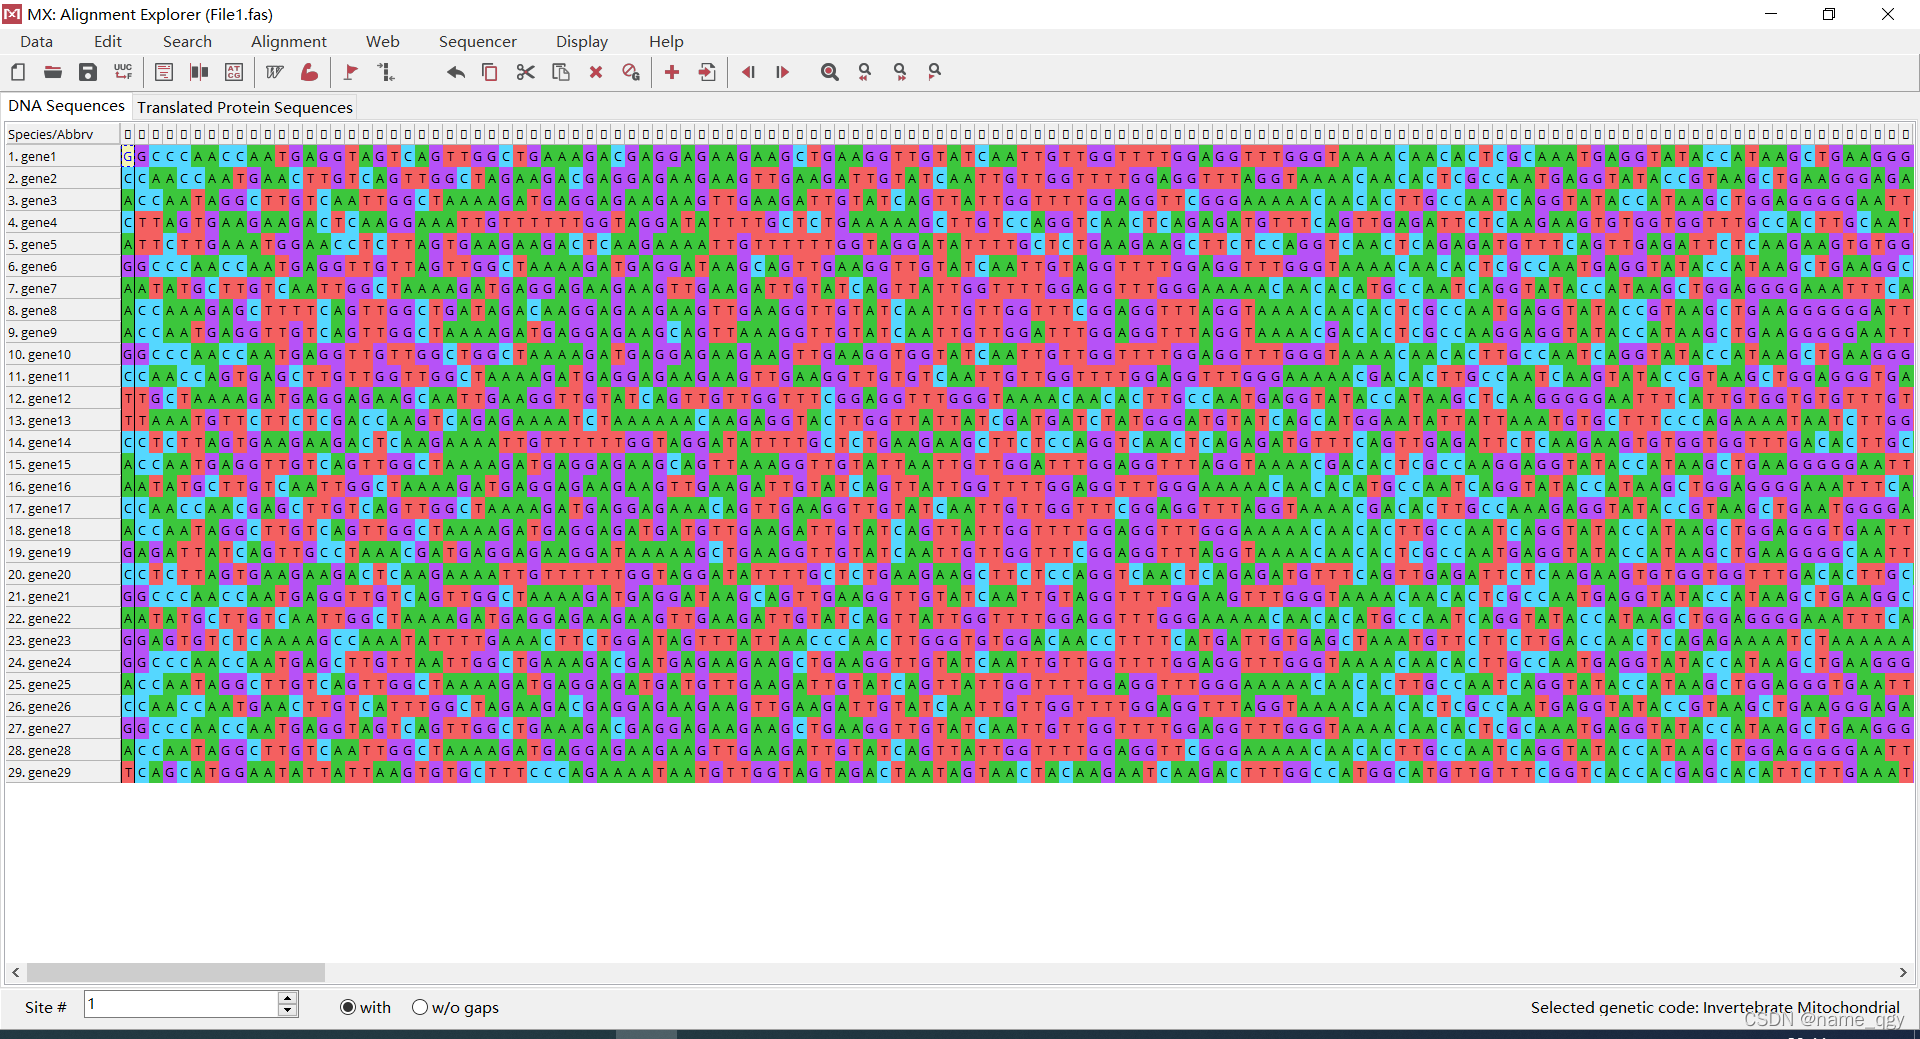Select the sequence row '2. gene2'

click(62, 178)
